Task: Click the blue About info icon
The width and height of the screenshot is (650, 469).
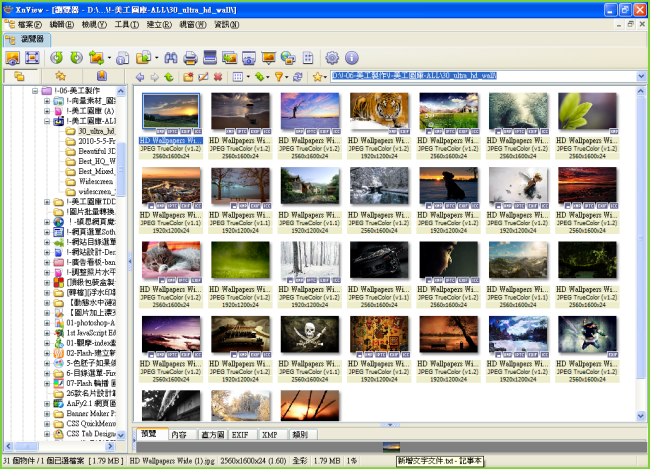Action: [x=352, y=57]
